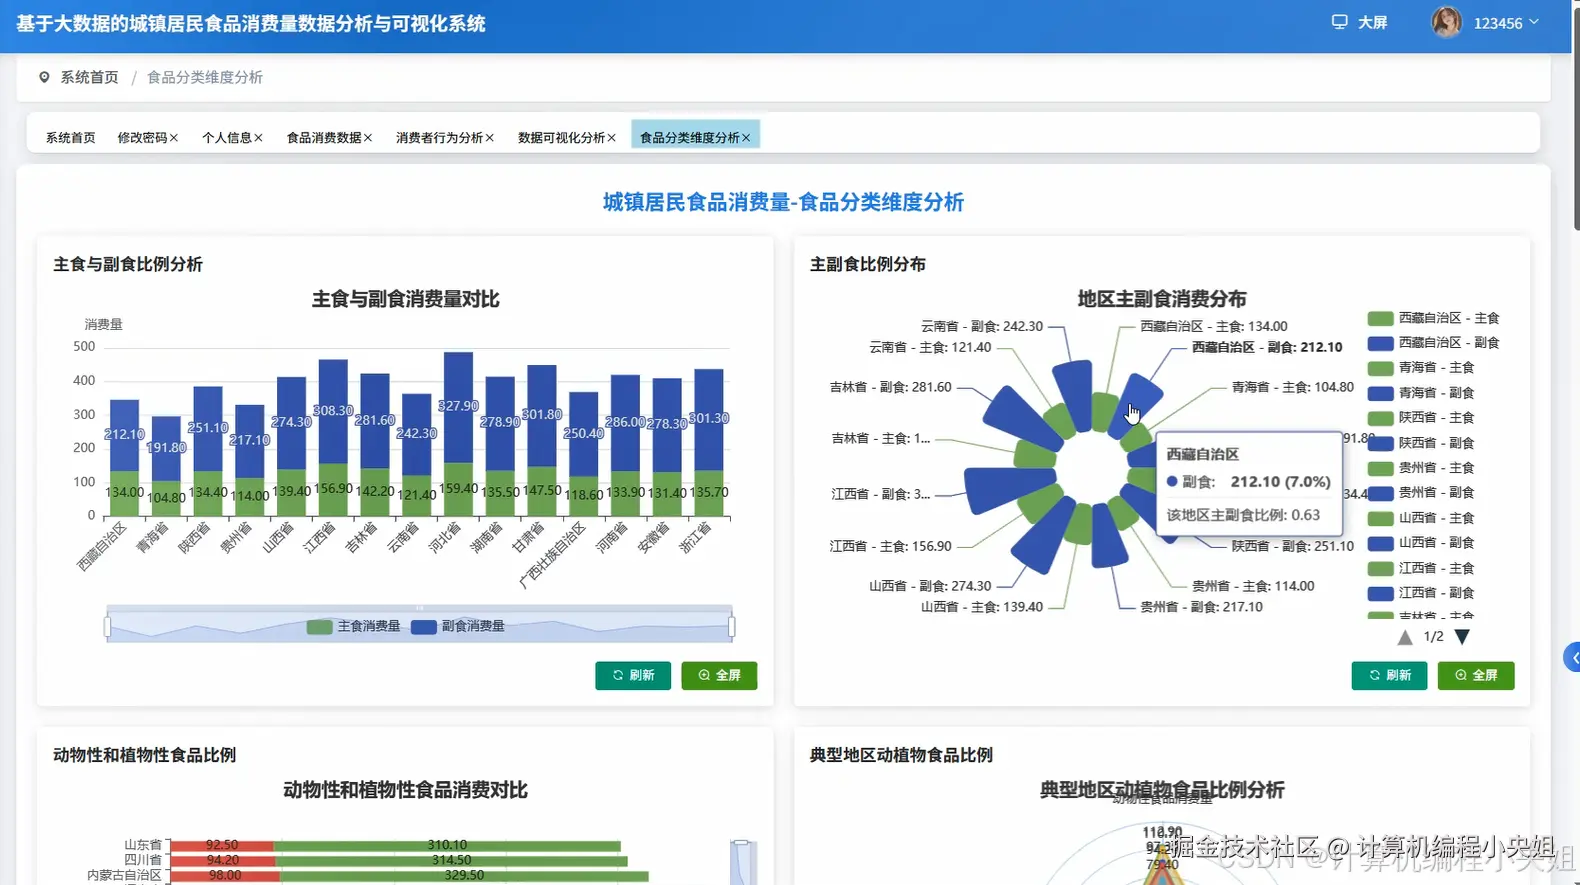Click rose chart label 贵州省 - 主食: 114.00
The width and height of the screenshot is (1580, 885).
tap(1253, 586)
